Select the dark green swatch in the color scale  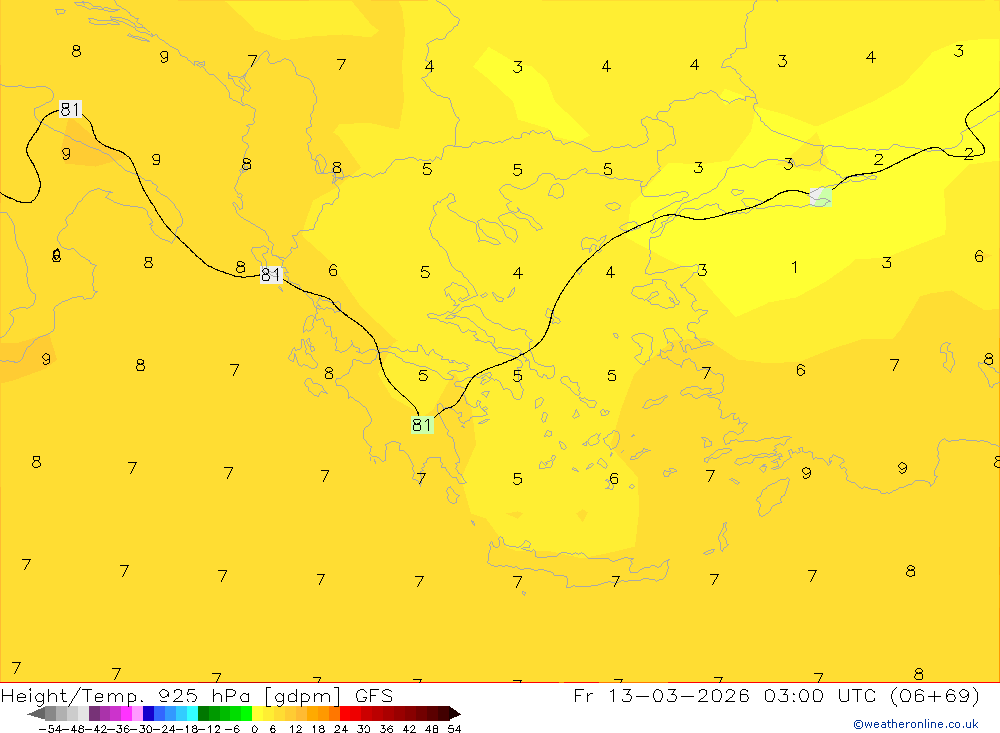tap(203, 713)
